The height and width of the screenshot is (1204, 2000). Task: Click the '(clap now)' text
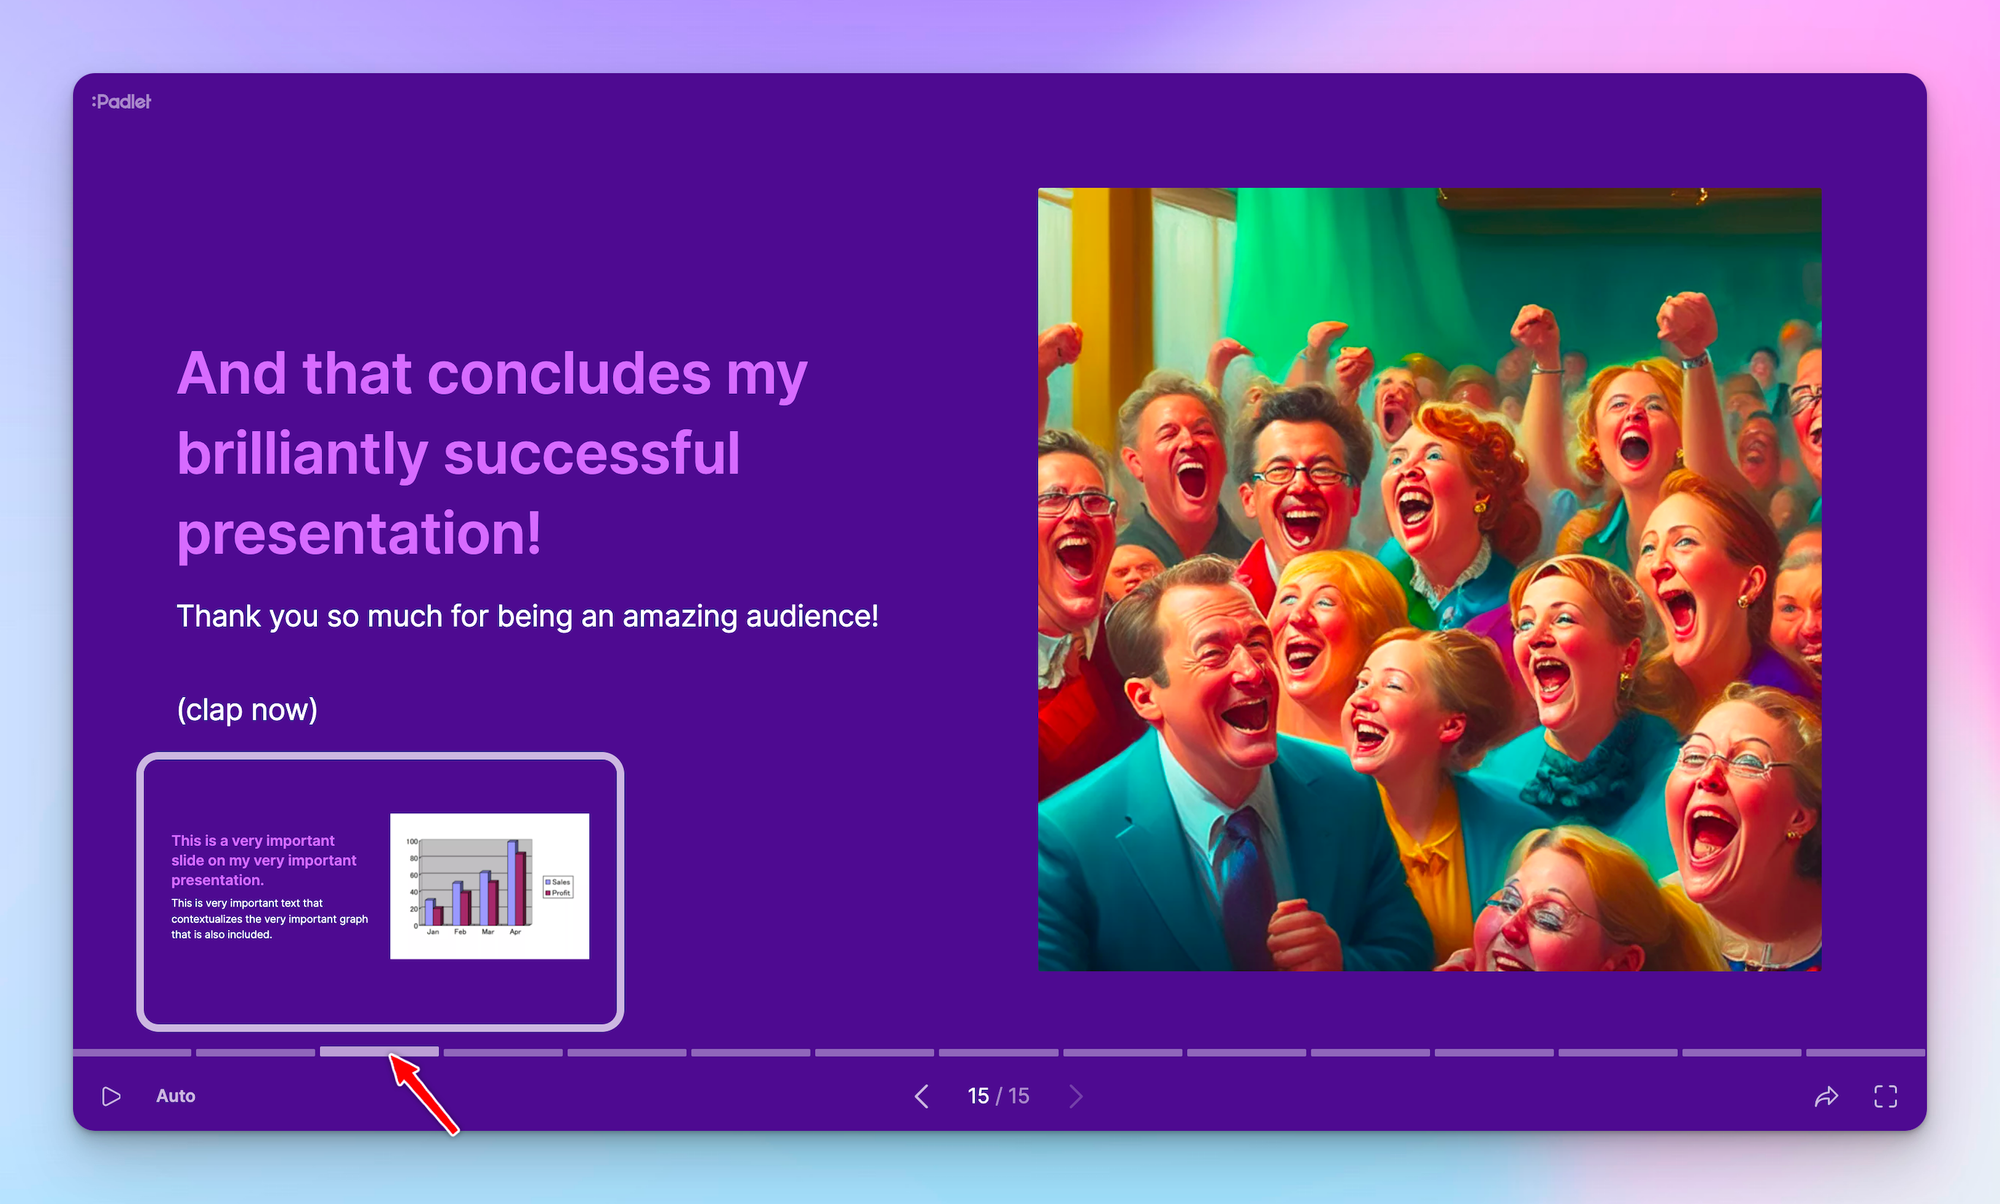[x=247, y=709]
